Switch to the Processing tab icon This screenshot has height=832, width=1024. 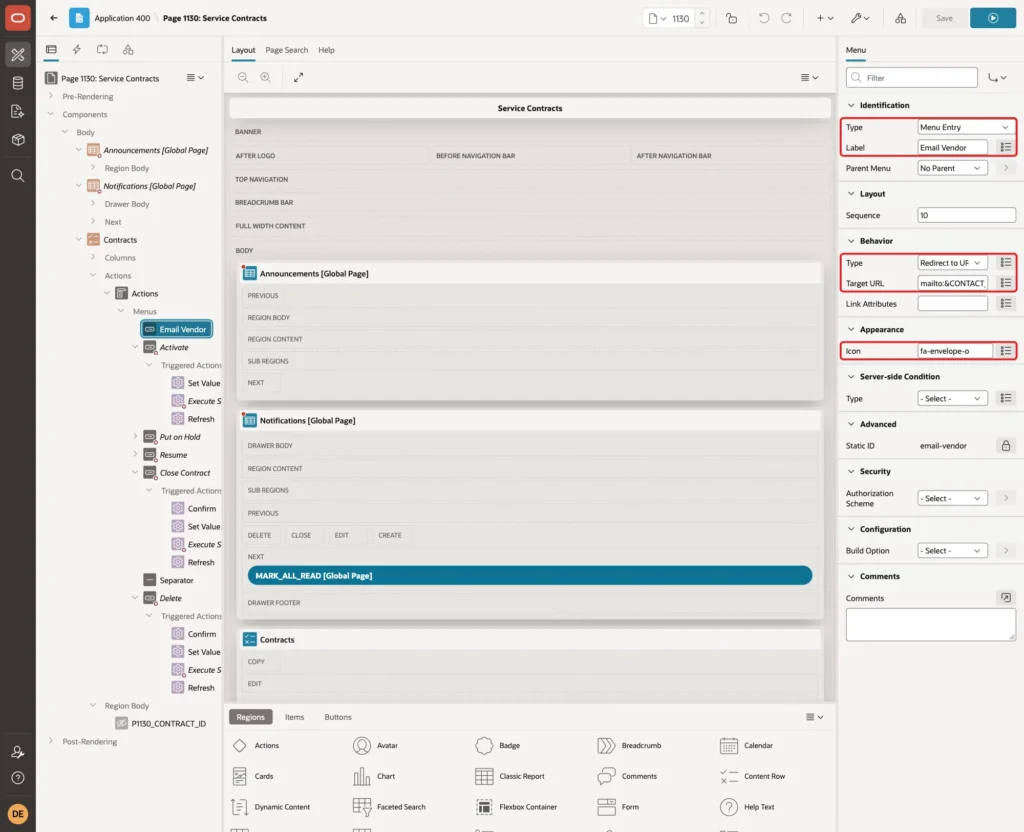[102, 50]
